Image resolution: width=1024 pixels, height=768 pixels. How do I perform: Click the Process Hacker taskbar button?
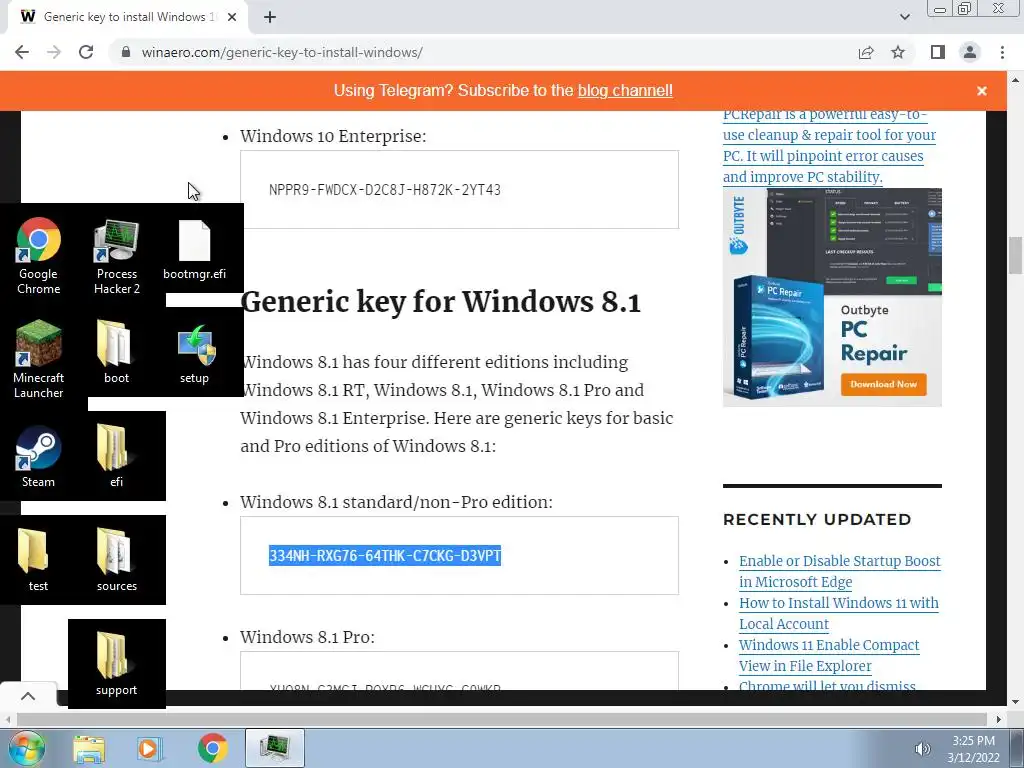point(275,748)
